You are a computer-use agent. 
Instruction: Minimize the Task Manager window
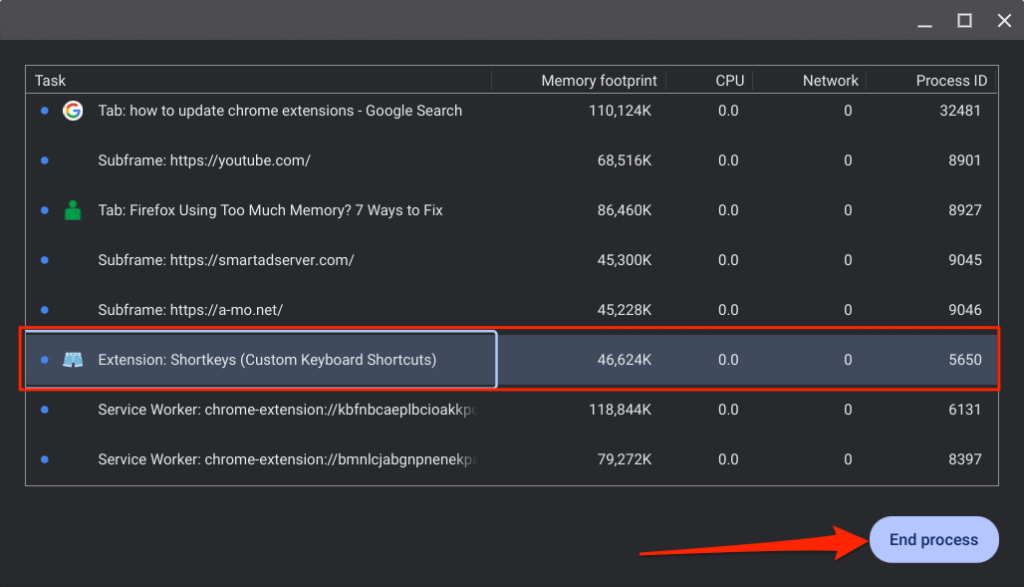click(924, 20)
